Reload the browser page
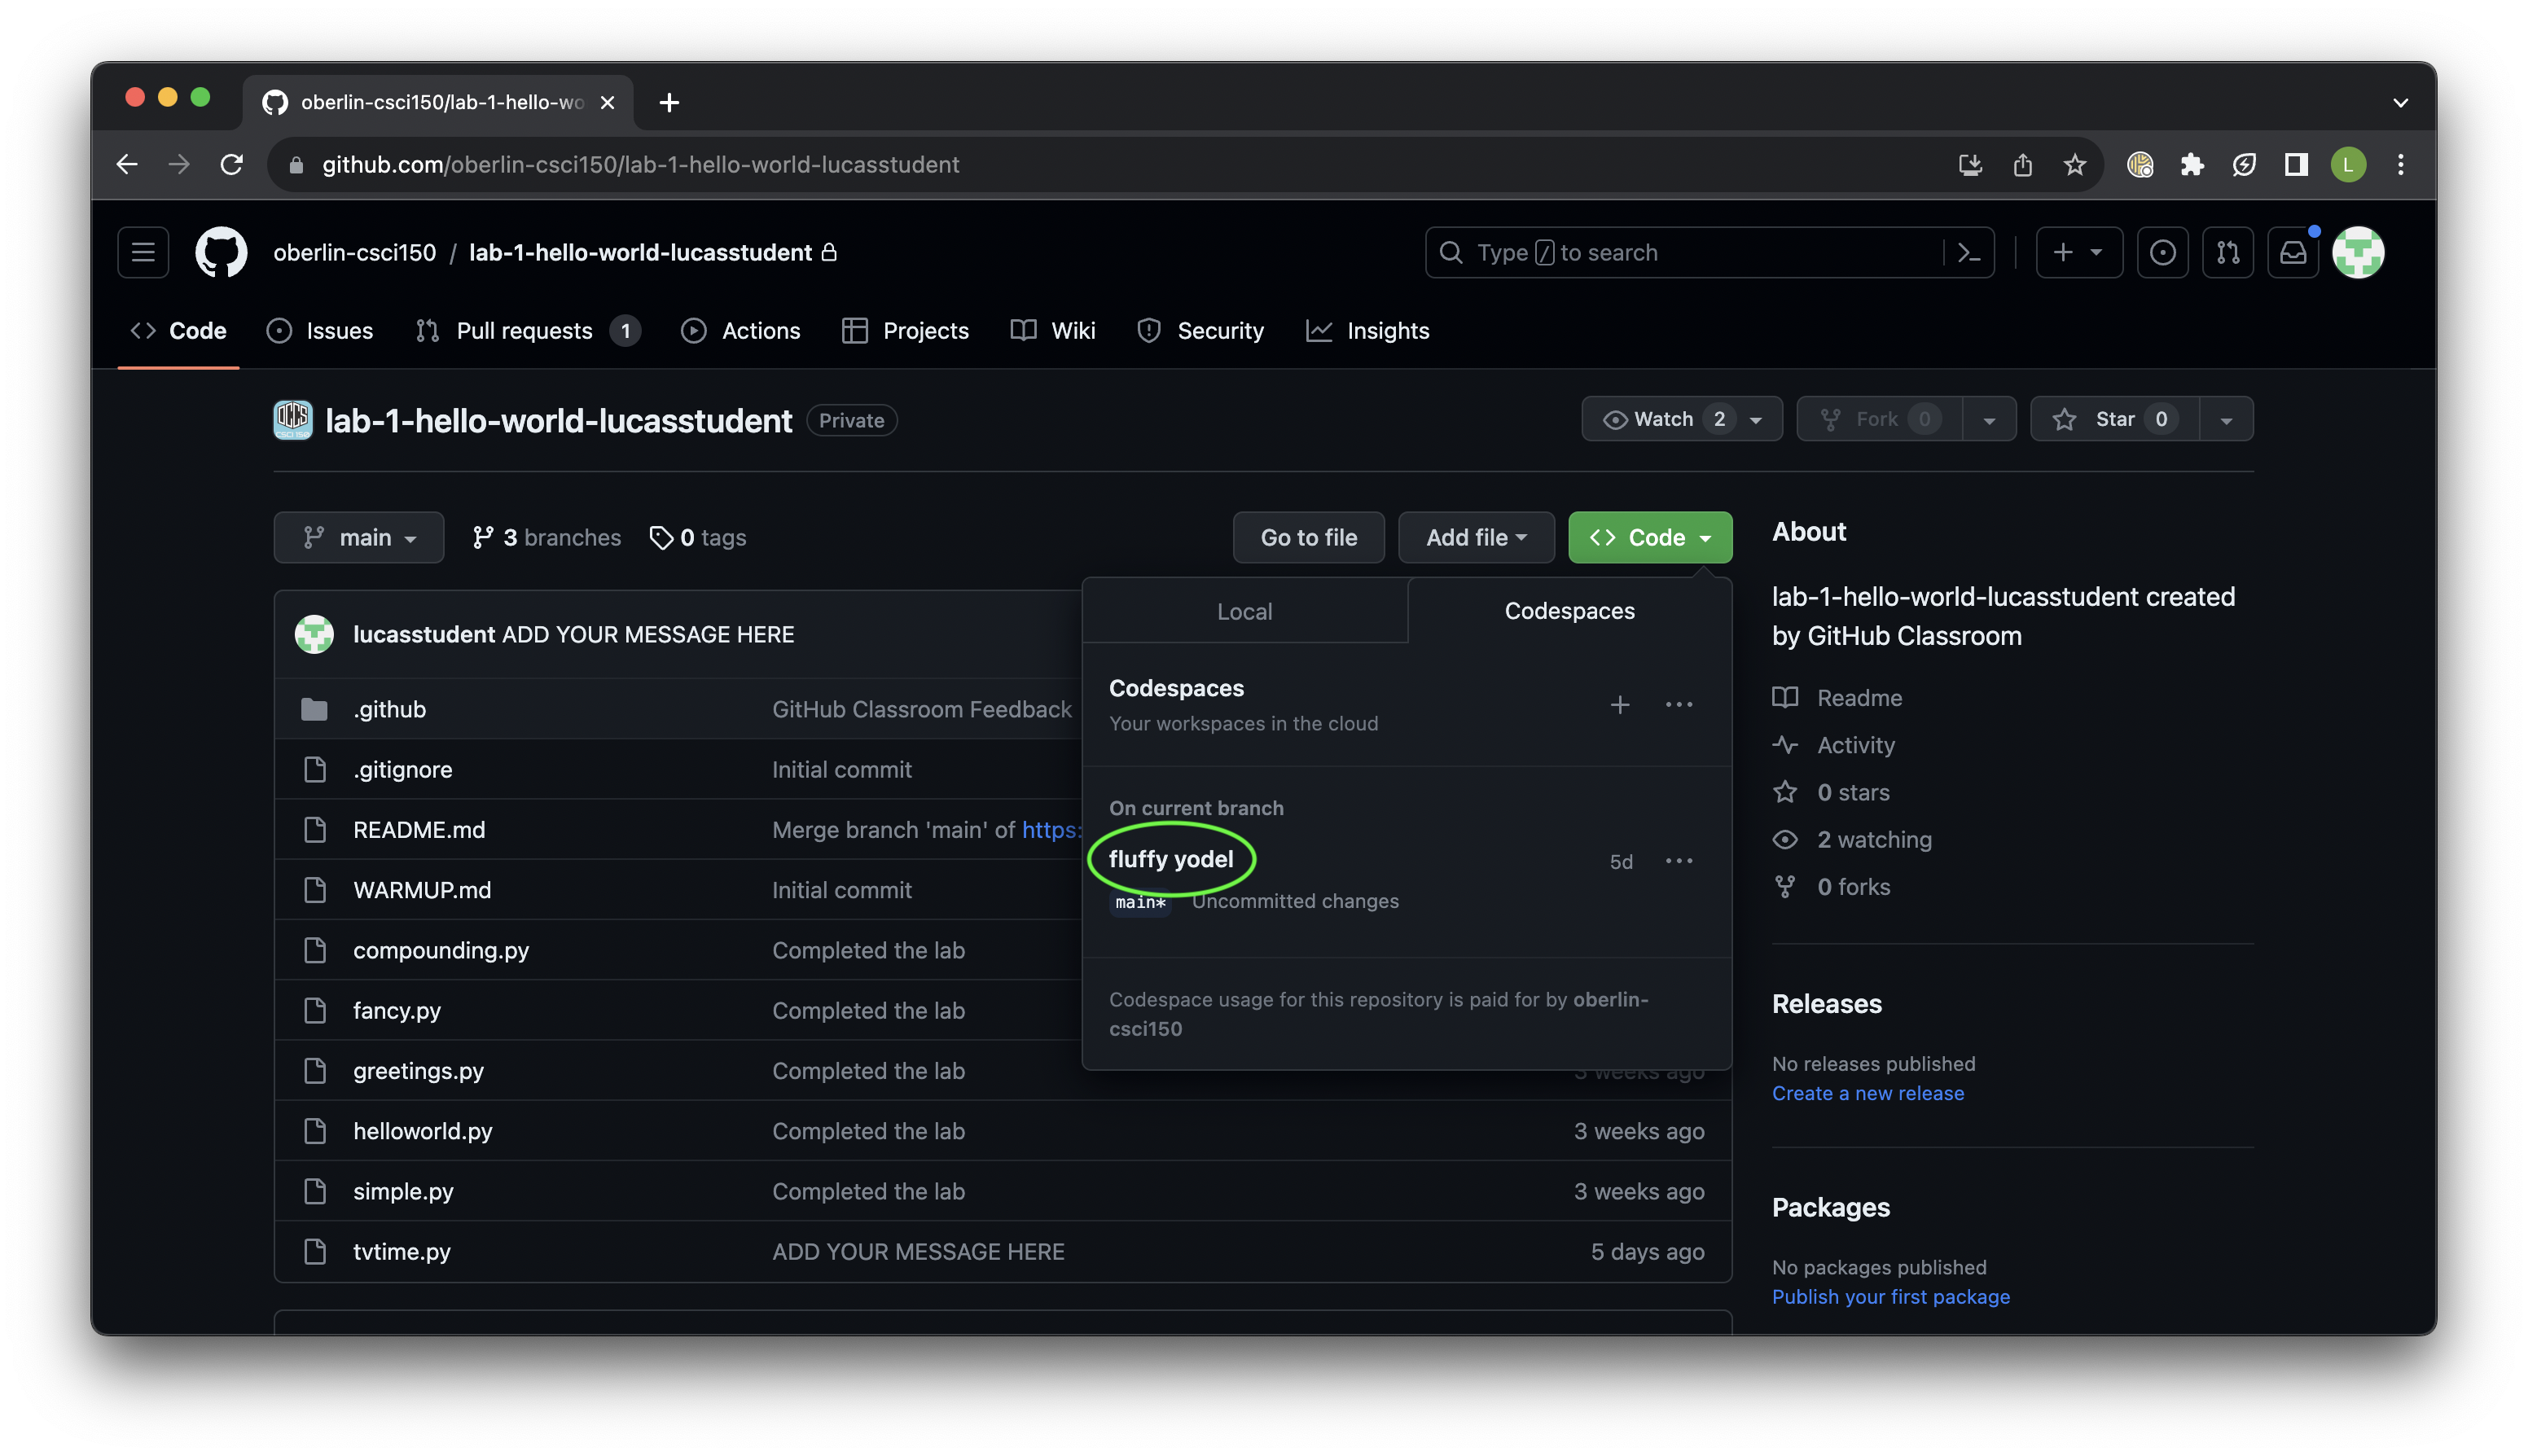The height and width of the screenshot is (1456, 2528). (232, 164)
